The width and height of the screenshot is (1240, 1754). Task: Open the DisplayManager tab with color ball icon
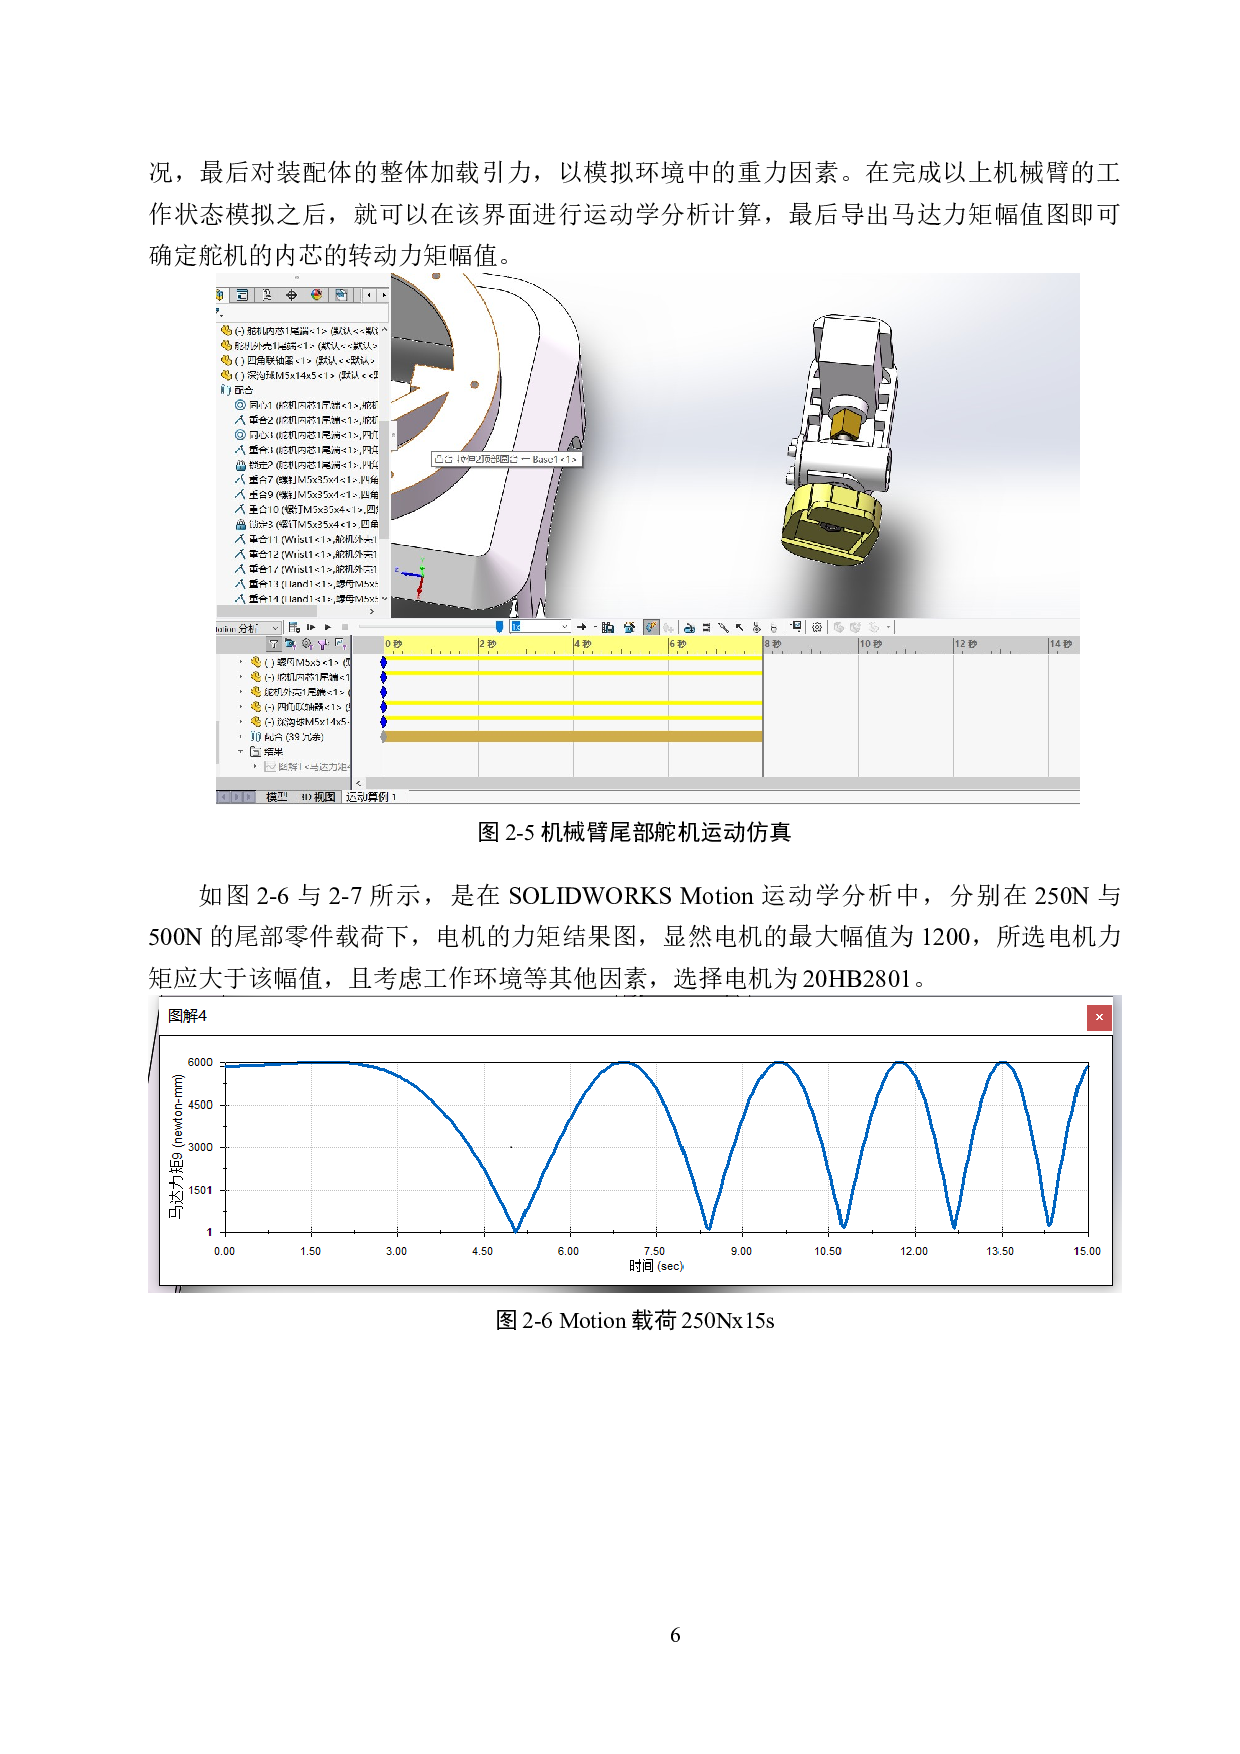coord(317,295)
